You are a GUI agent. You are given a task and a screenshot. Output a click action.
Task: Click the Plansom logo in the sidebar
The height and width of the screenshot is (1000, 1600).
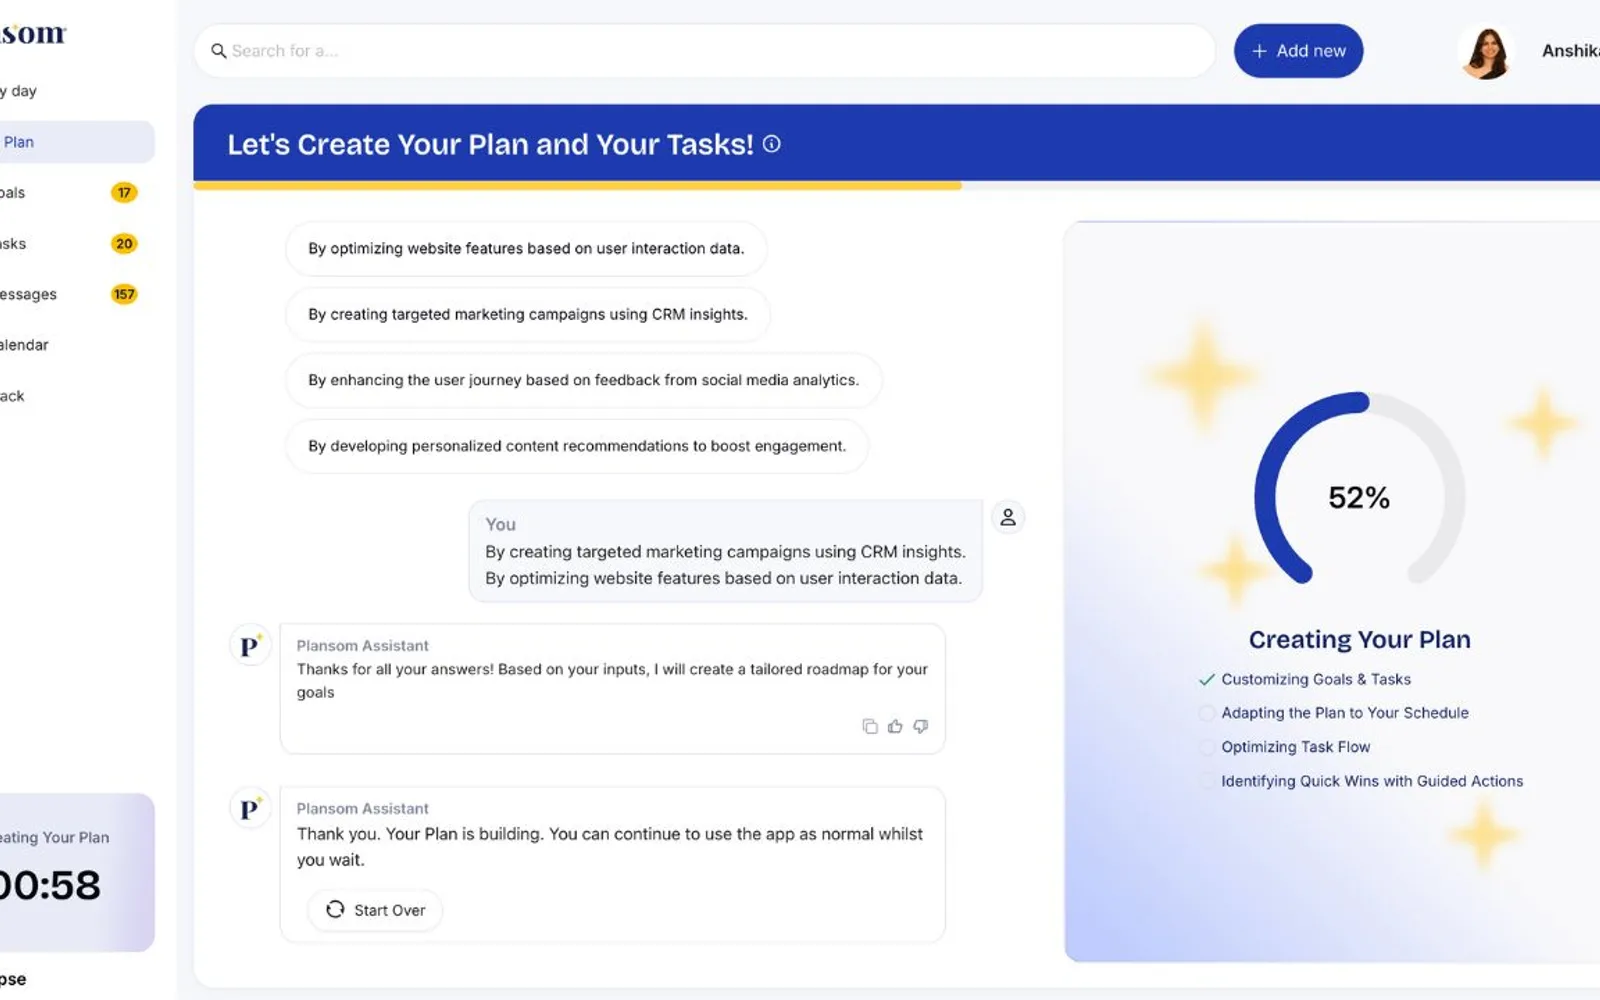click(x=32, y=33)
